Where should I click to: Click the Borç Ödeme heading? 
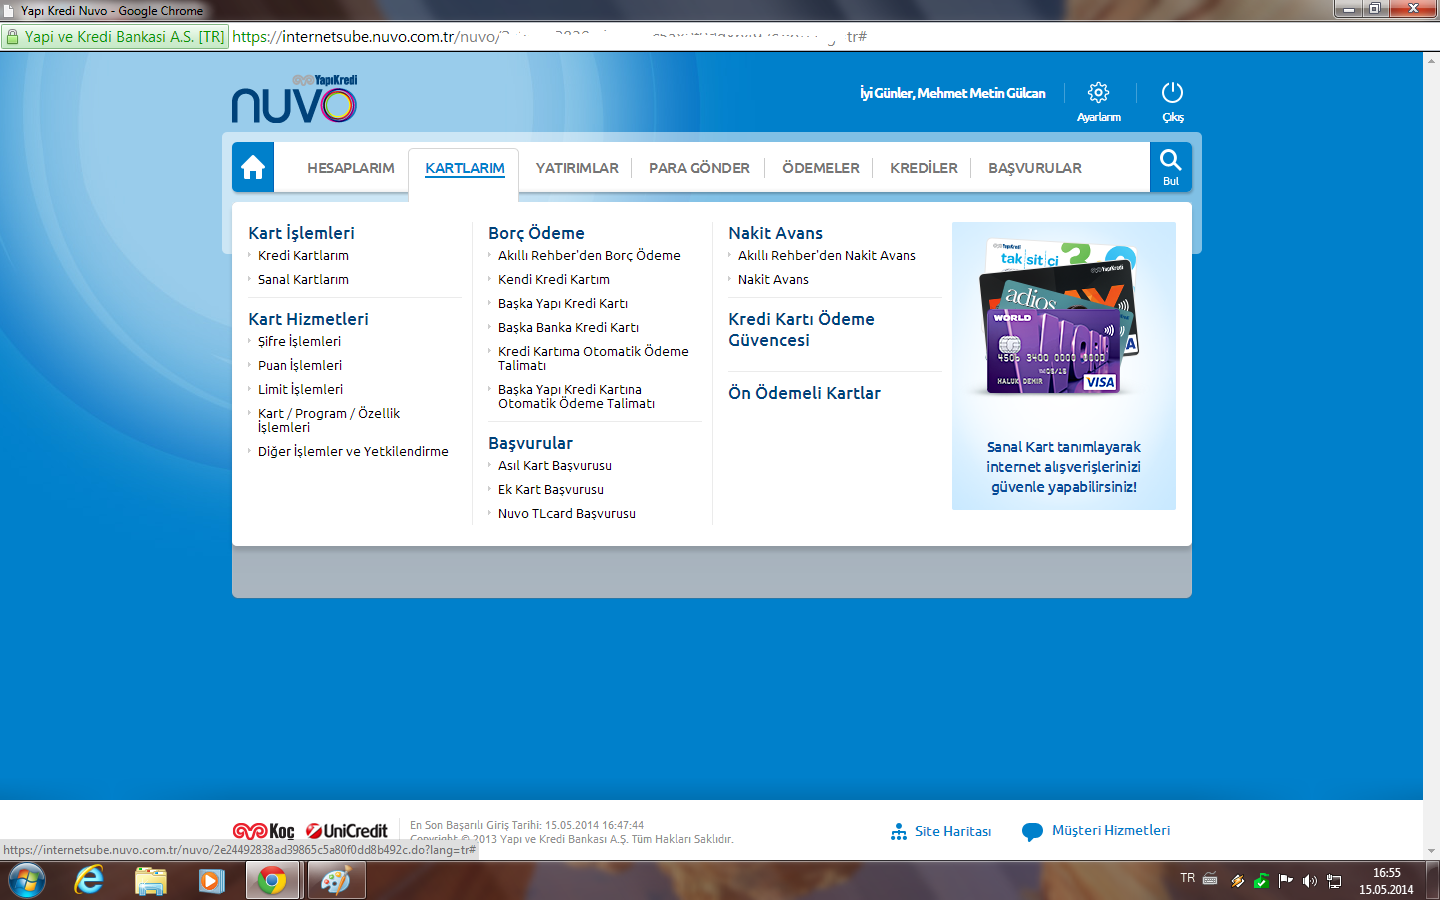[536, 233]
